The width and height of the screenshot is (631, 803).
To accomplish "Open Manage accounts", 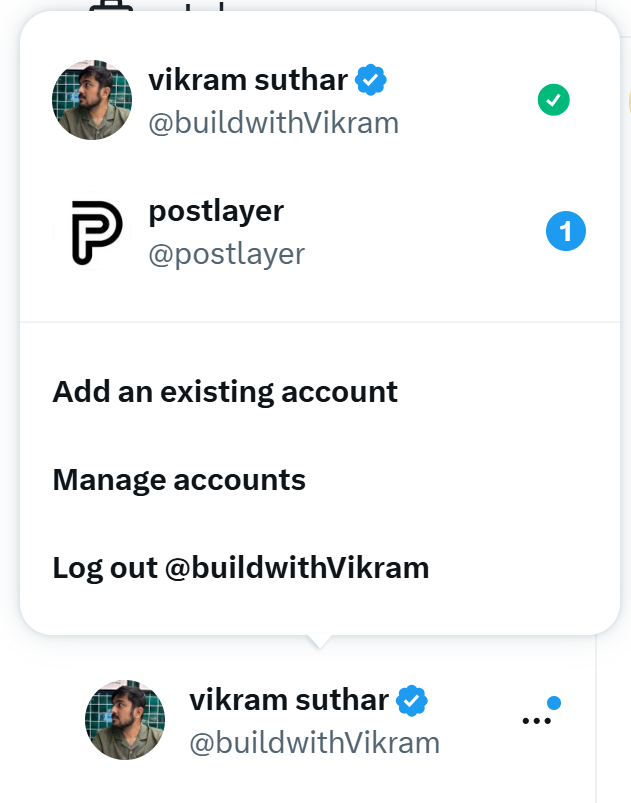I will (179, 480).
